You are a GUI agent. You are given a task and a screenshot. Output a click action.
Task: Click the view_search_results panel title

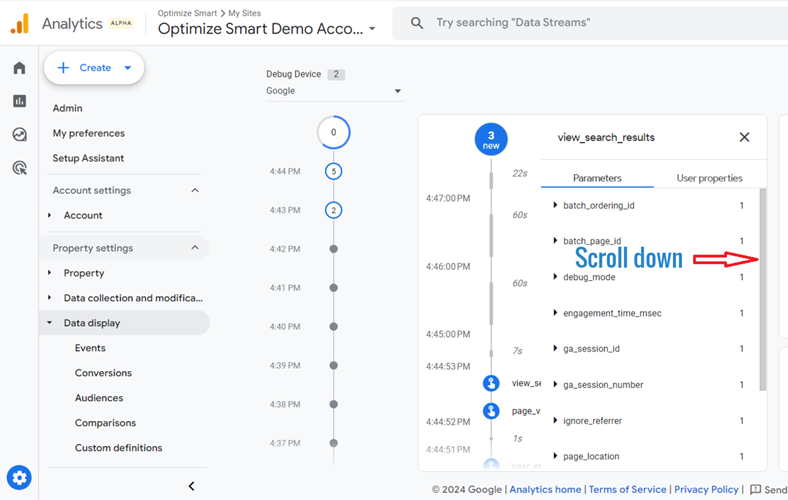click(606, 137)
